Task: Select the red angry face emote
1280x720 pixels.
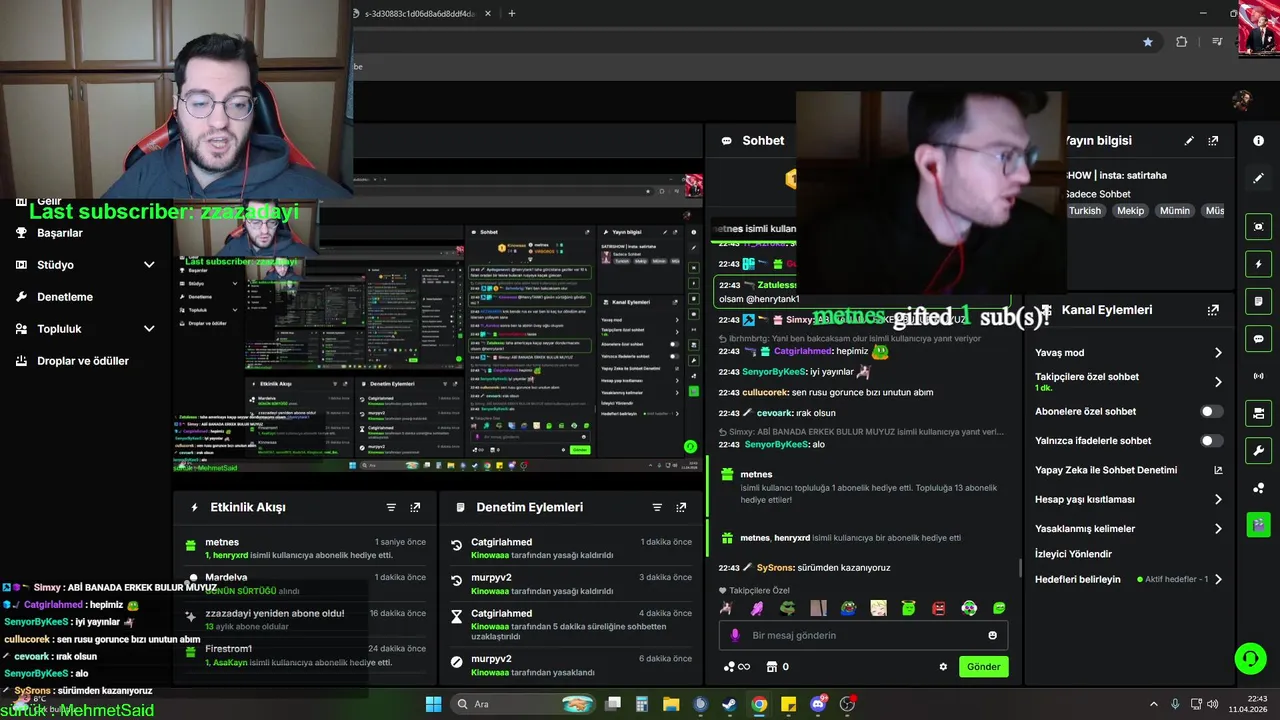Action: [x=939, y=608]
